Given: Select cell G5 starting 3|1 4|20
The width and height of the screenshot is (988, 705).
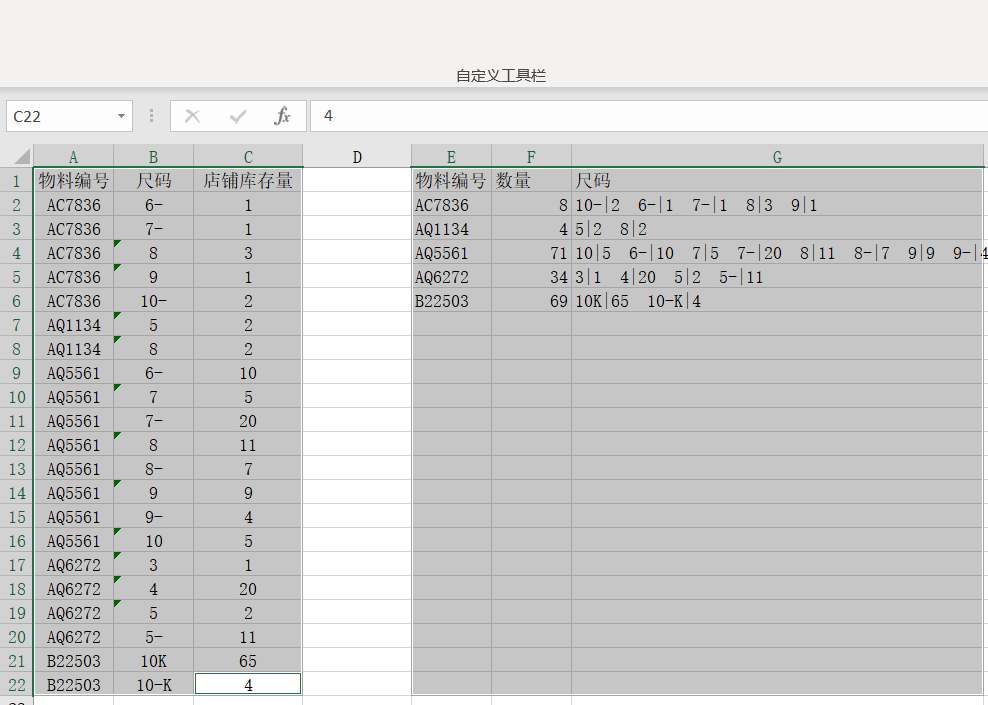Looking at the screenshot, I should 777,277.
